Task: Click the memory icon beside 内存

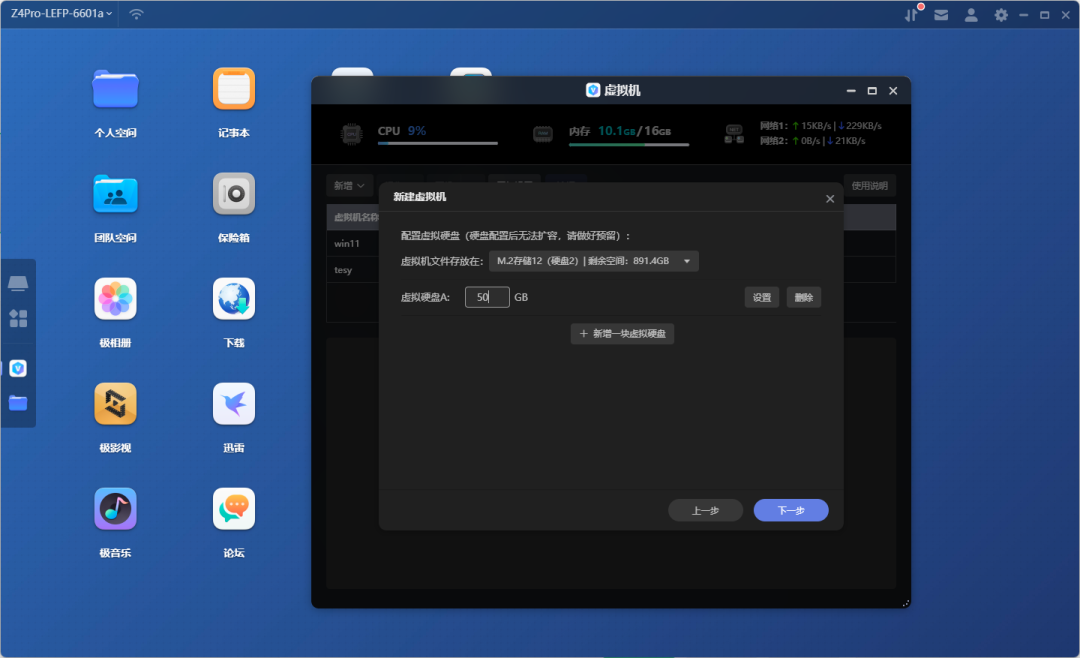Action: coord(543,134)
